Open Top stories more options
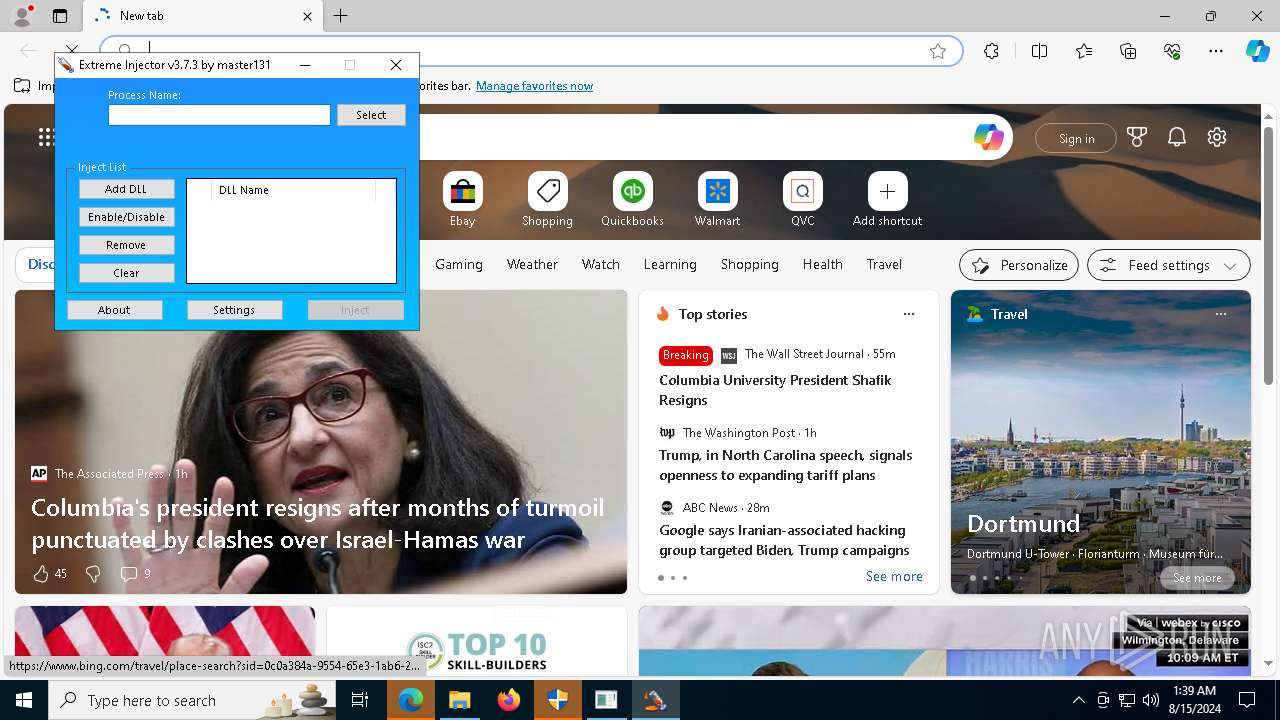The image size is (1280, 720). coord(909,314)
